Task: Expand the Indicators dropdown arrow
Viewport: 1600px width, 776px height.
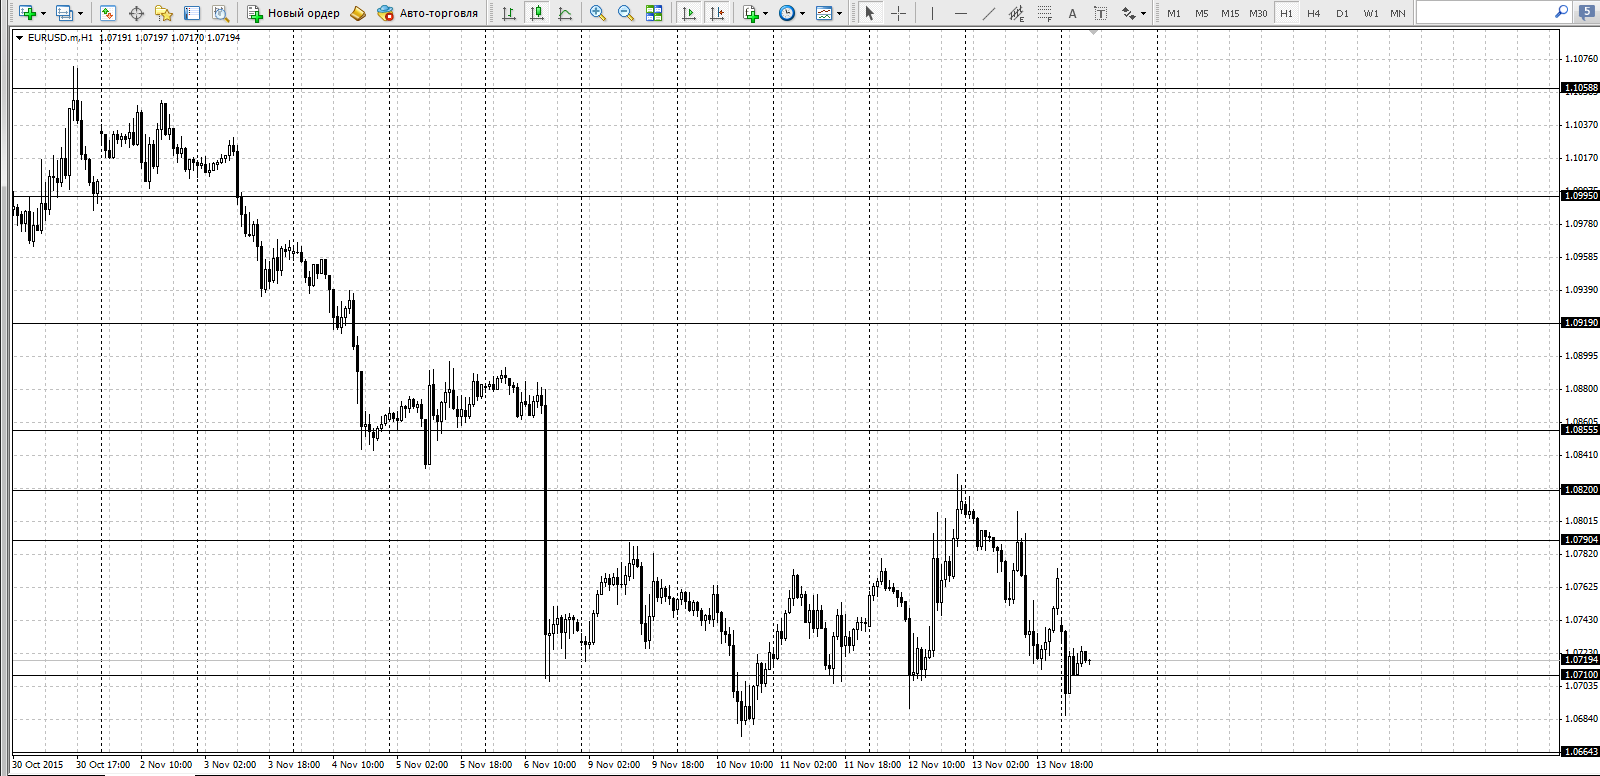Action: coord(766,13)
